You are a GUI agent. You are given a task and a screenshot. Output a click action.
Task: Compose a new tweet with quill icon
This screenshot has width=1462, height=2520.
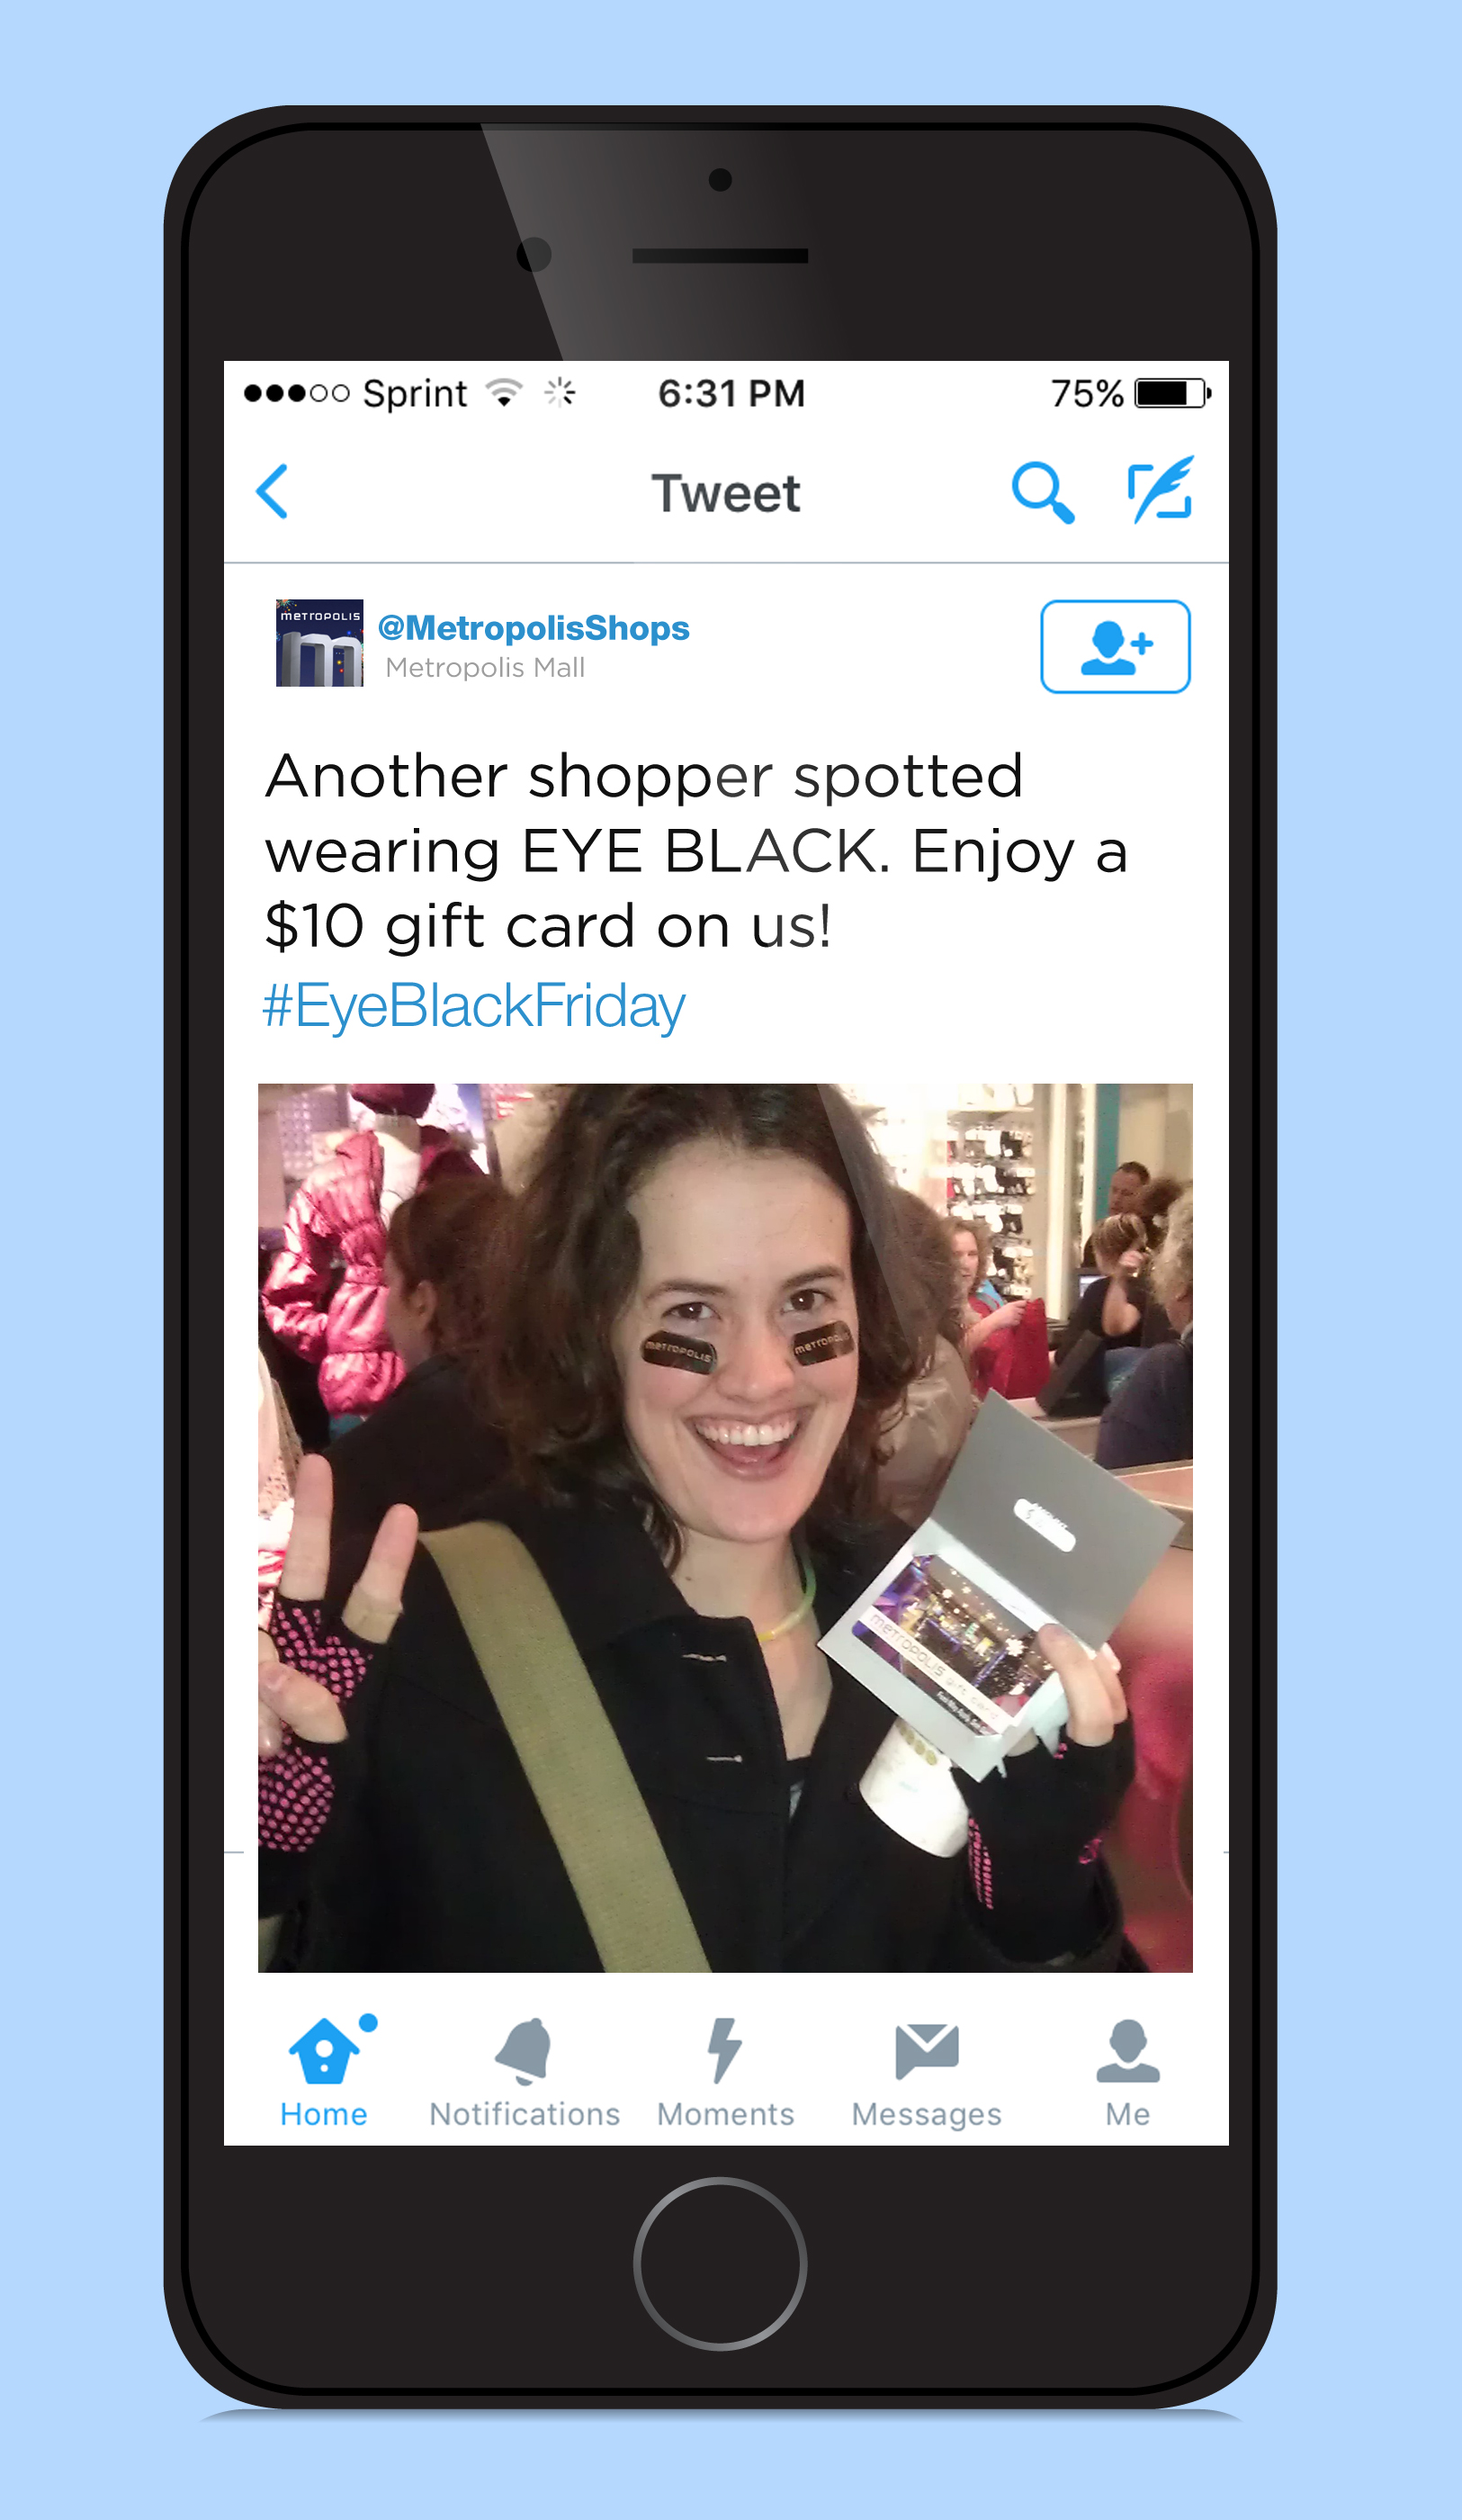click(1160, 489)
